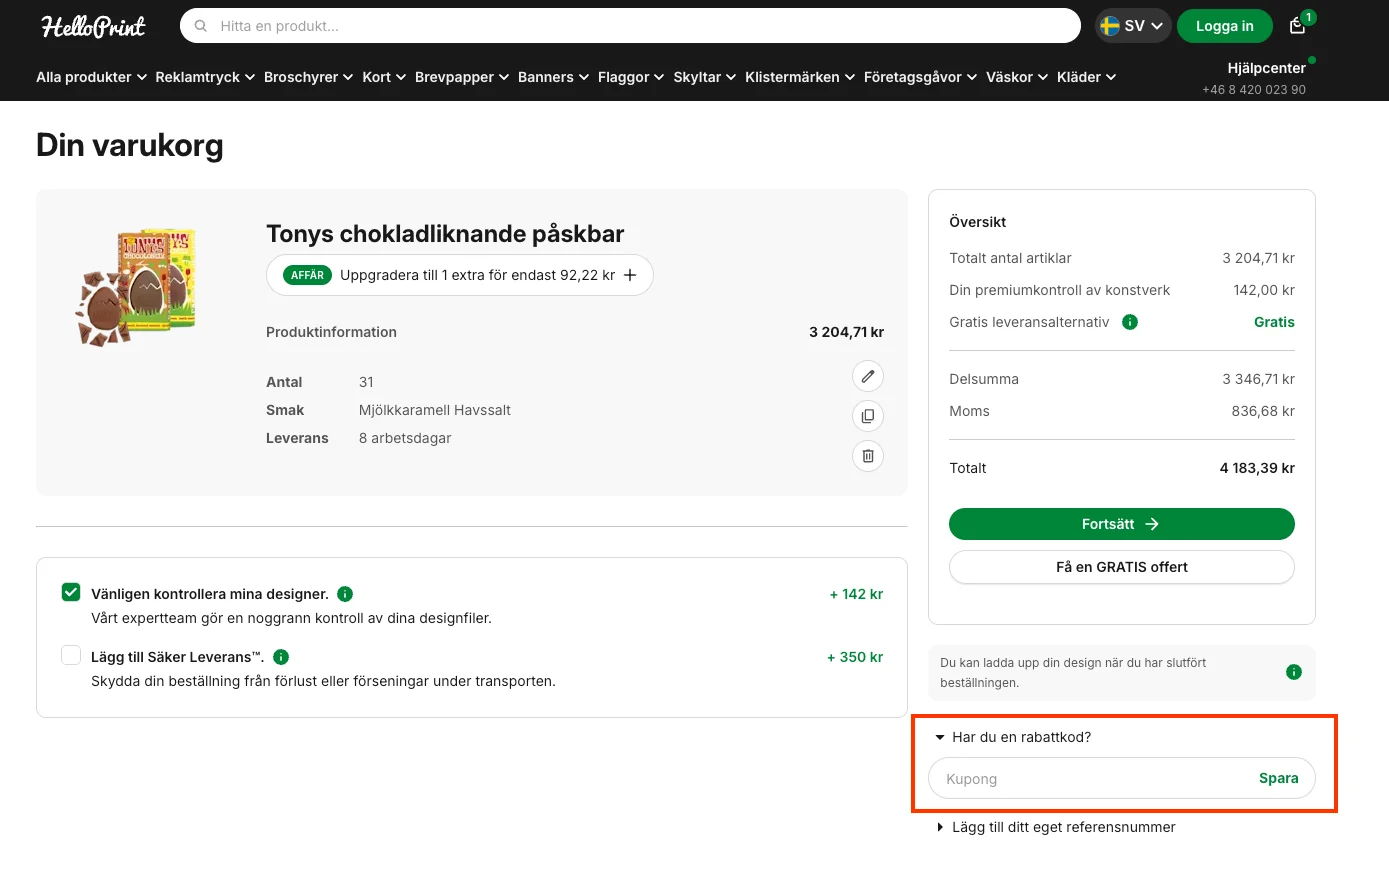This screenshot has width=1389, height=893.
Task: Click the 8 arbetsdagar delivery text
Action: coord(405,438)
